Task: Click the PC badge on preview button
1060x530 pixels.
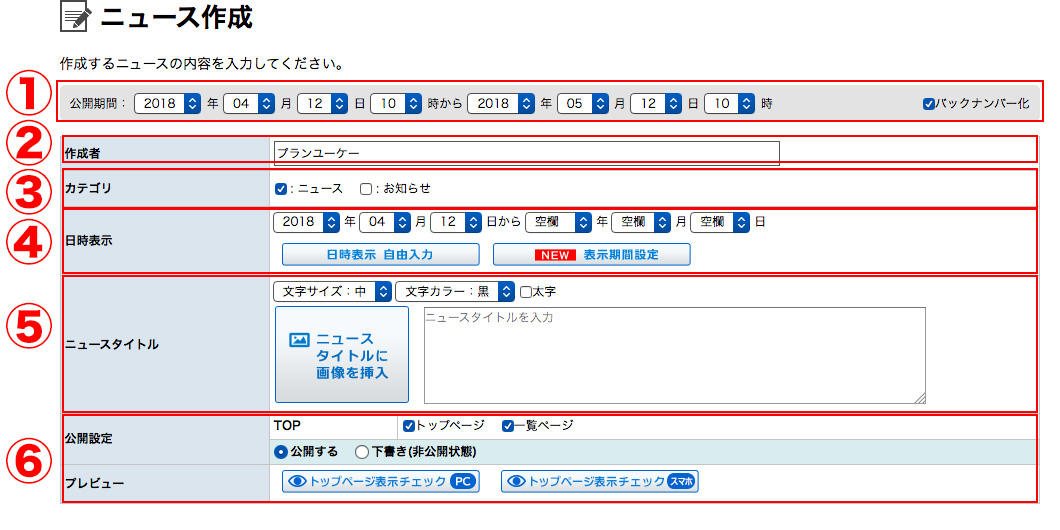Action: [x=461, y=482]
